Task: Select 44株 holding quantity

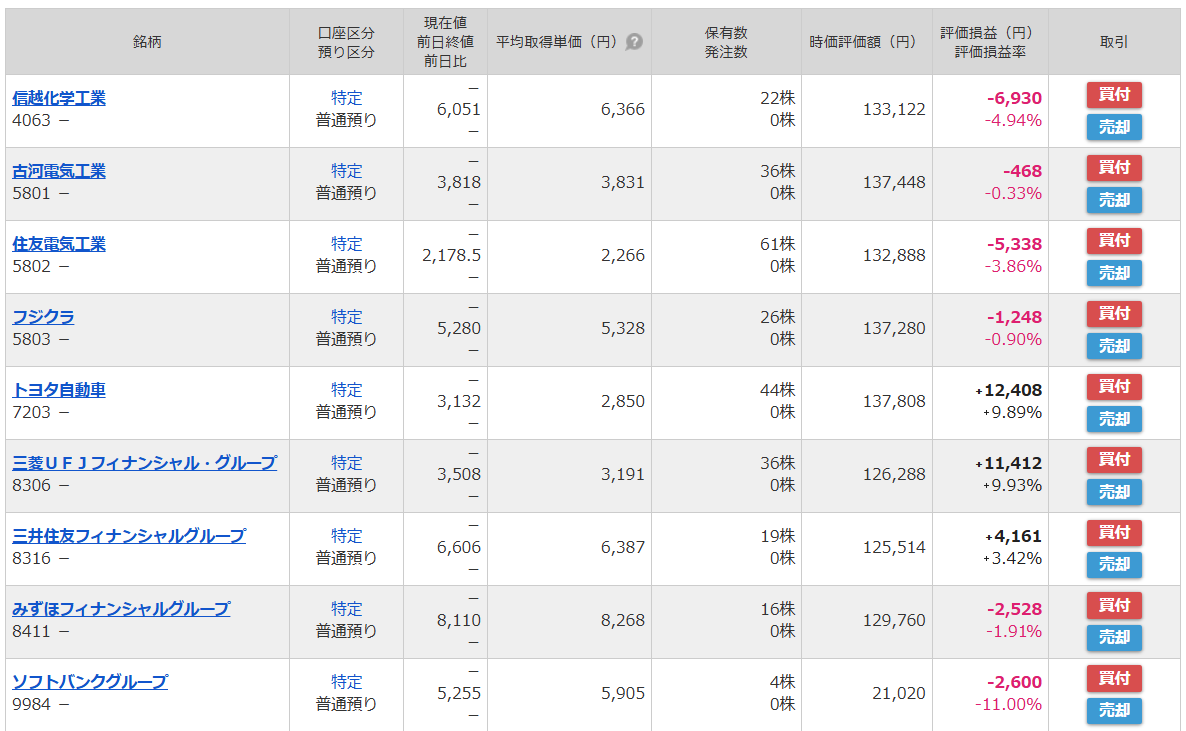Action: tap(778, 390)
